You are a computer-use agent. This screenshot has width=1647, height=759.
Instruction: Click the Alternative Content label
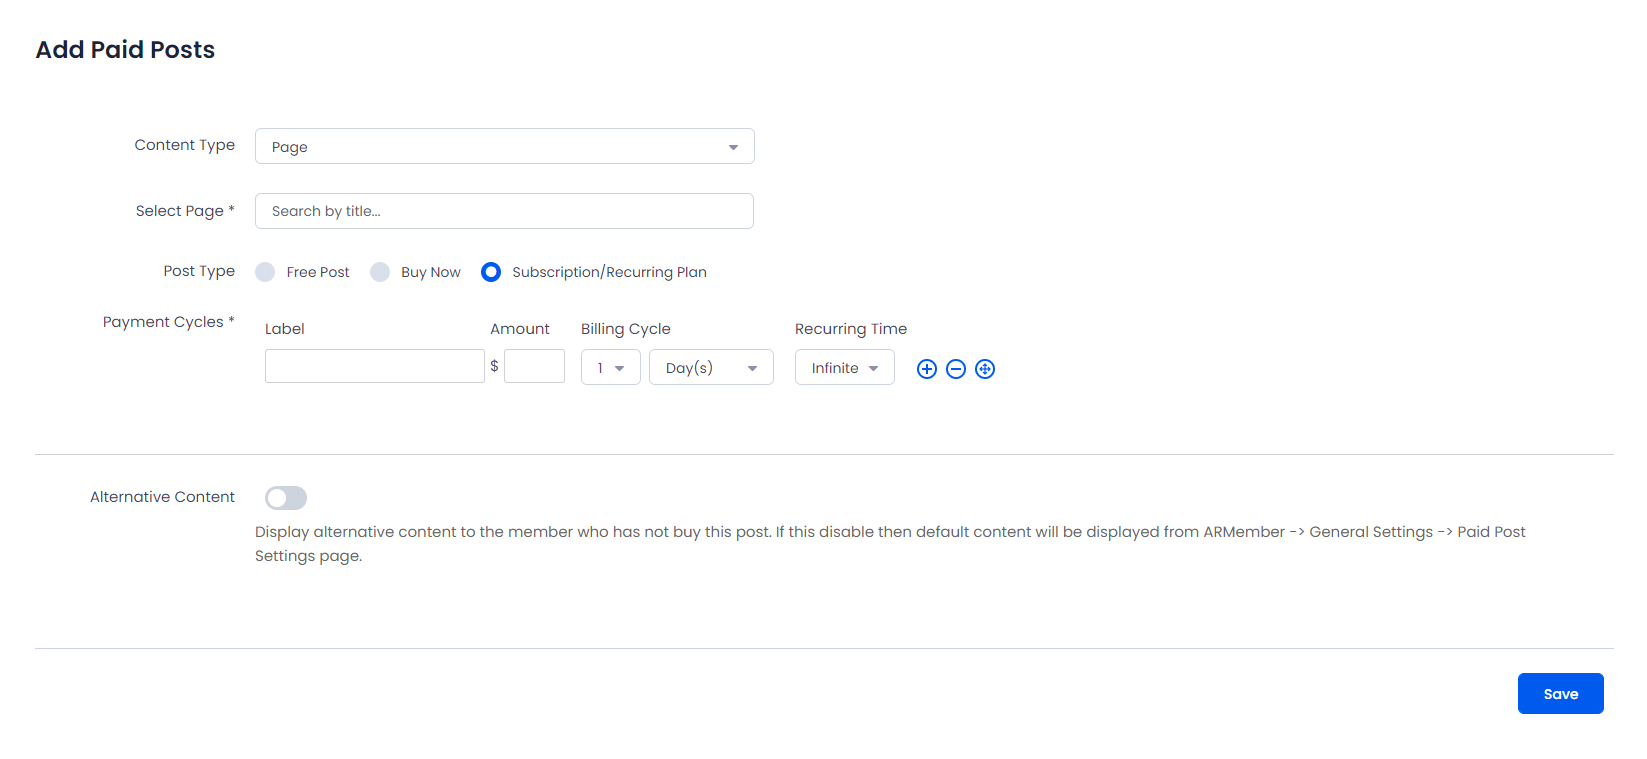162,497
